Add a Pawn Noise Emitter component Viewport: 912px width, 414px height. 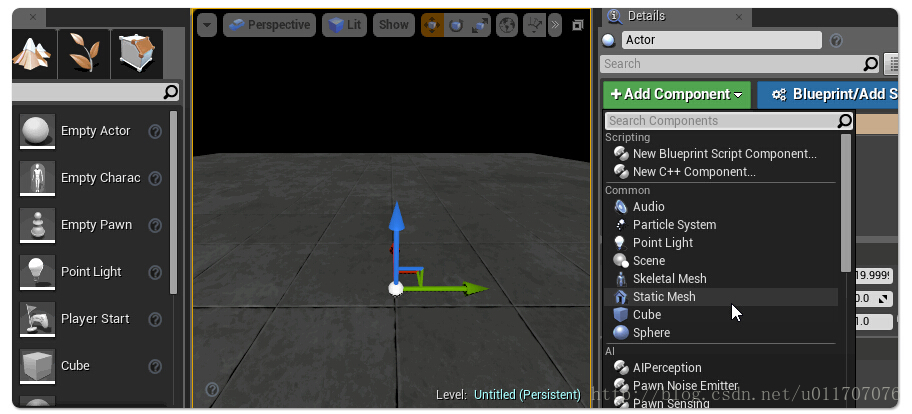685,386
